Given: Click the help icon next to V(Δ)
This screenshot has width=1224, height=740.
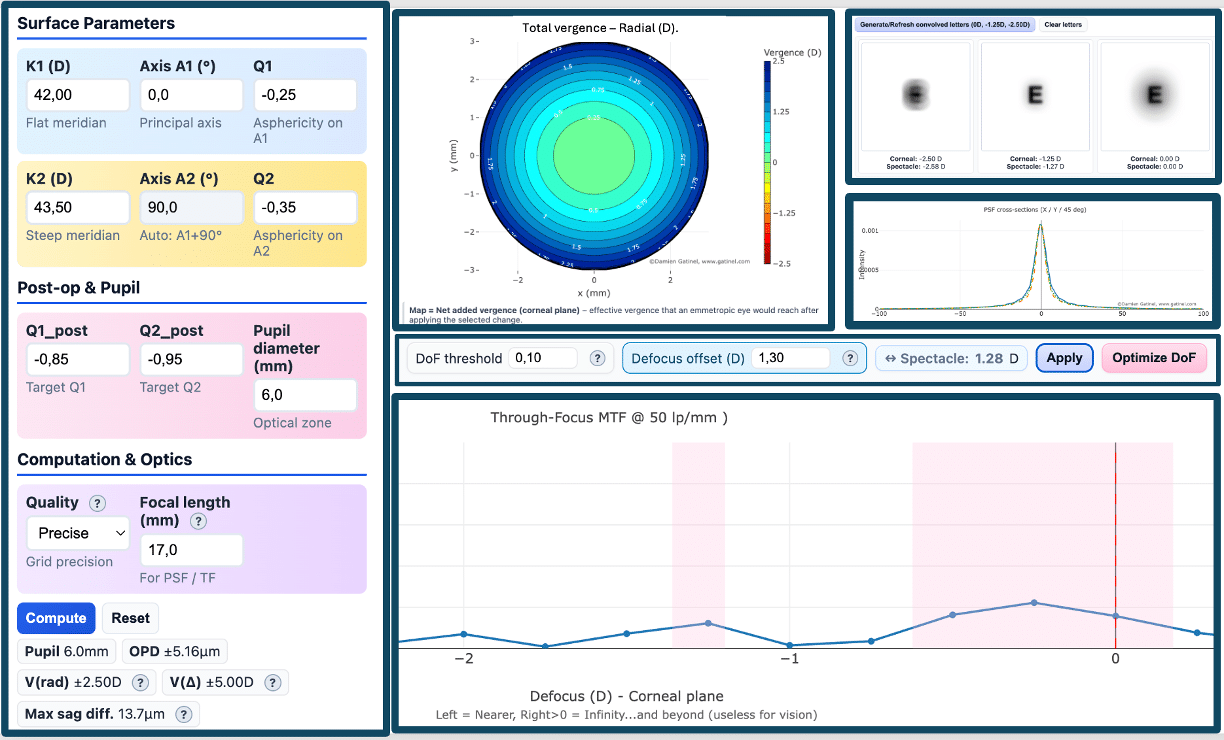Looking at the screenshot, I should (x=271, y=683).
